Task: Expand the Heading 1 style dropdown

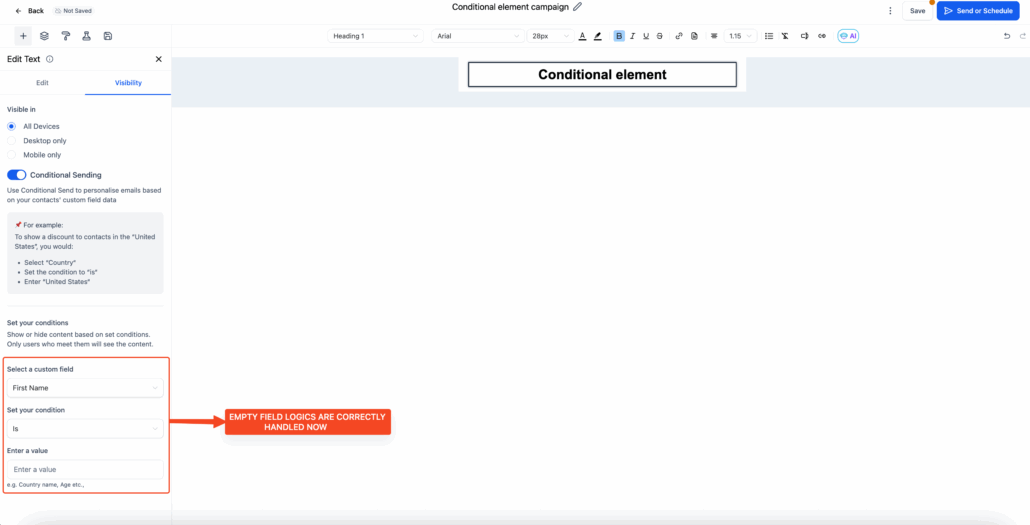Action: [375, 36]
